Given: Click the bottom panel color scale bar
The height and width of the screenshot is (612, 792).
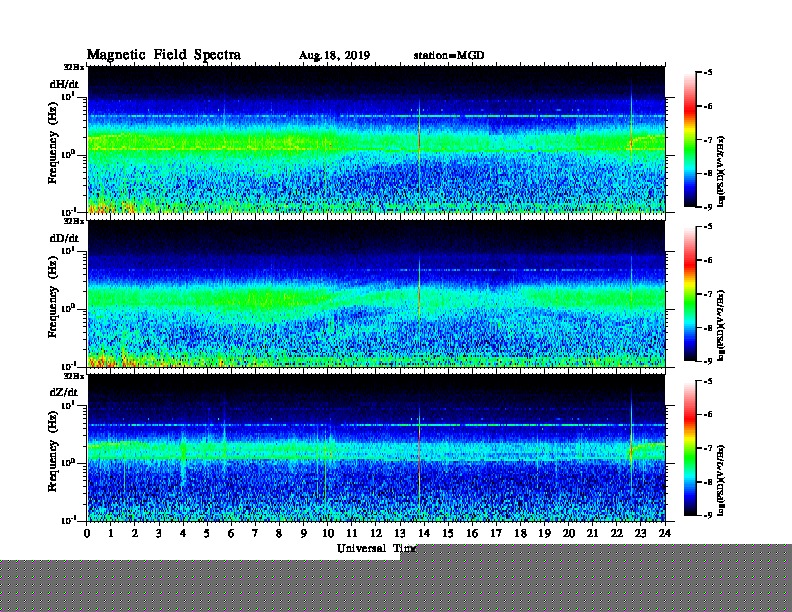Looking at the screenshot, I should tap(690, 448).
